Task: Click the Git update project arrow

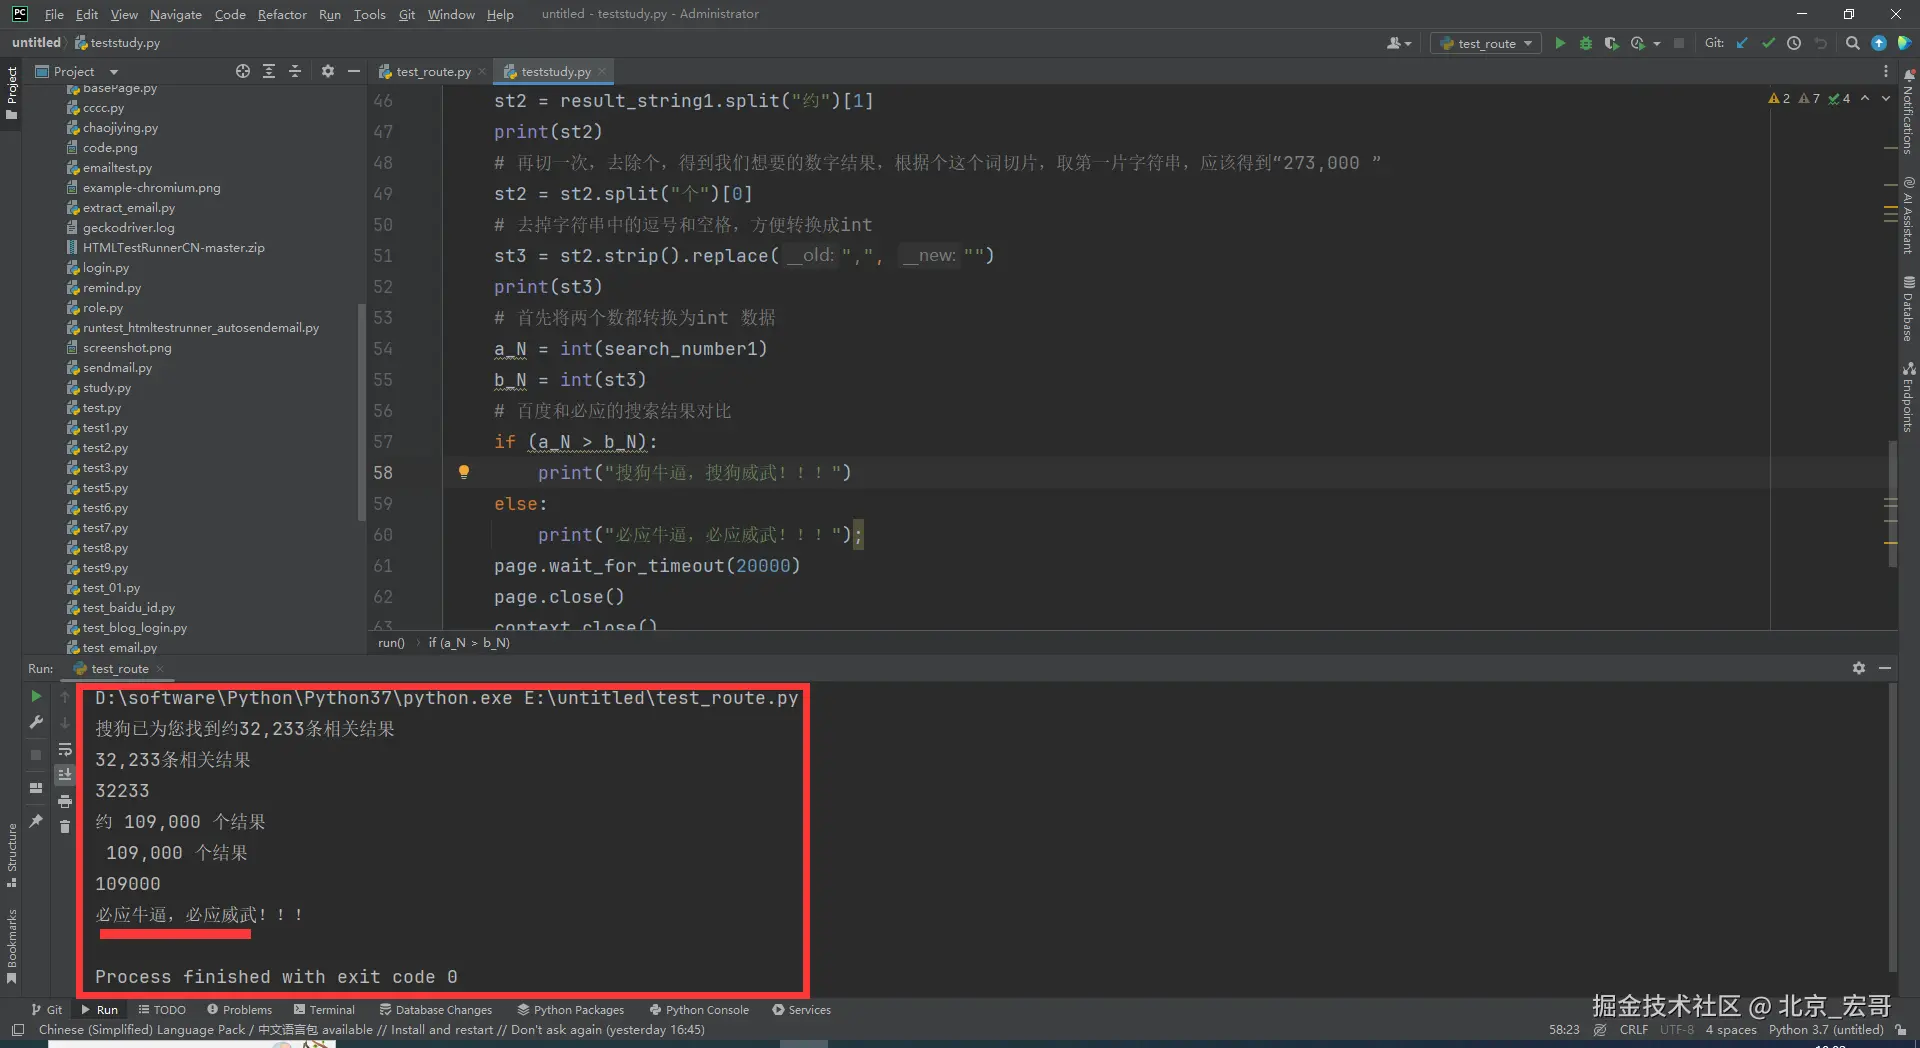Action: 1742,43
